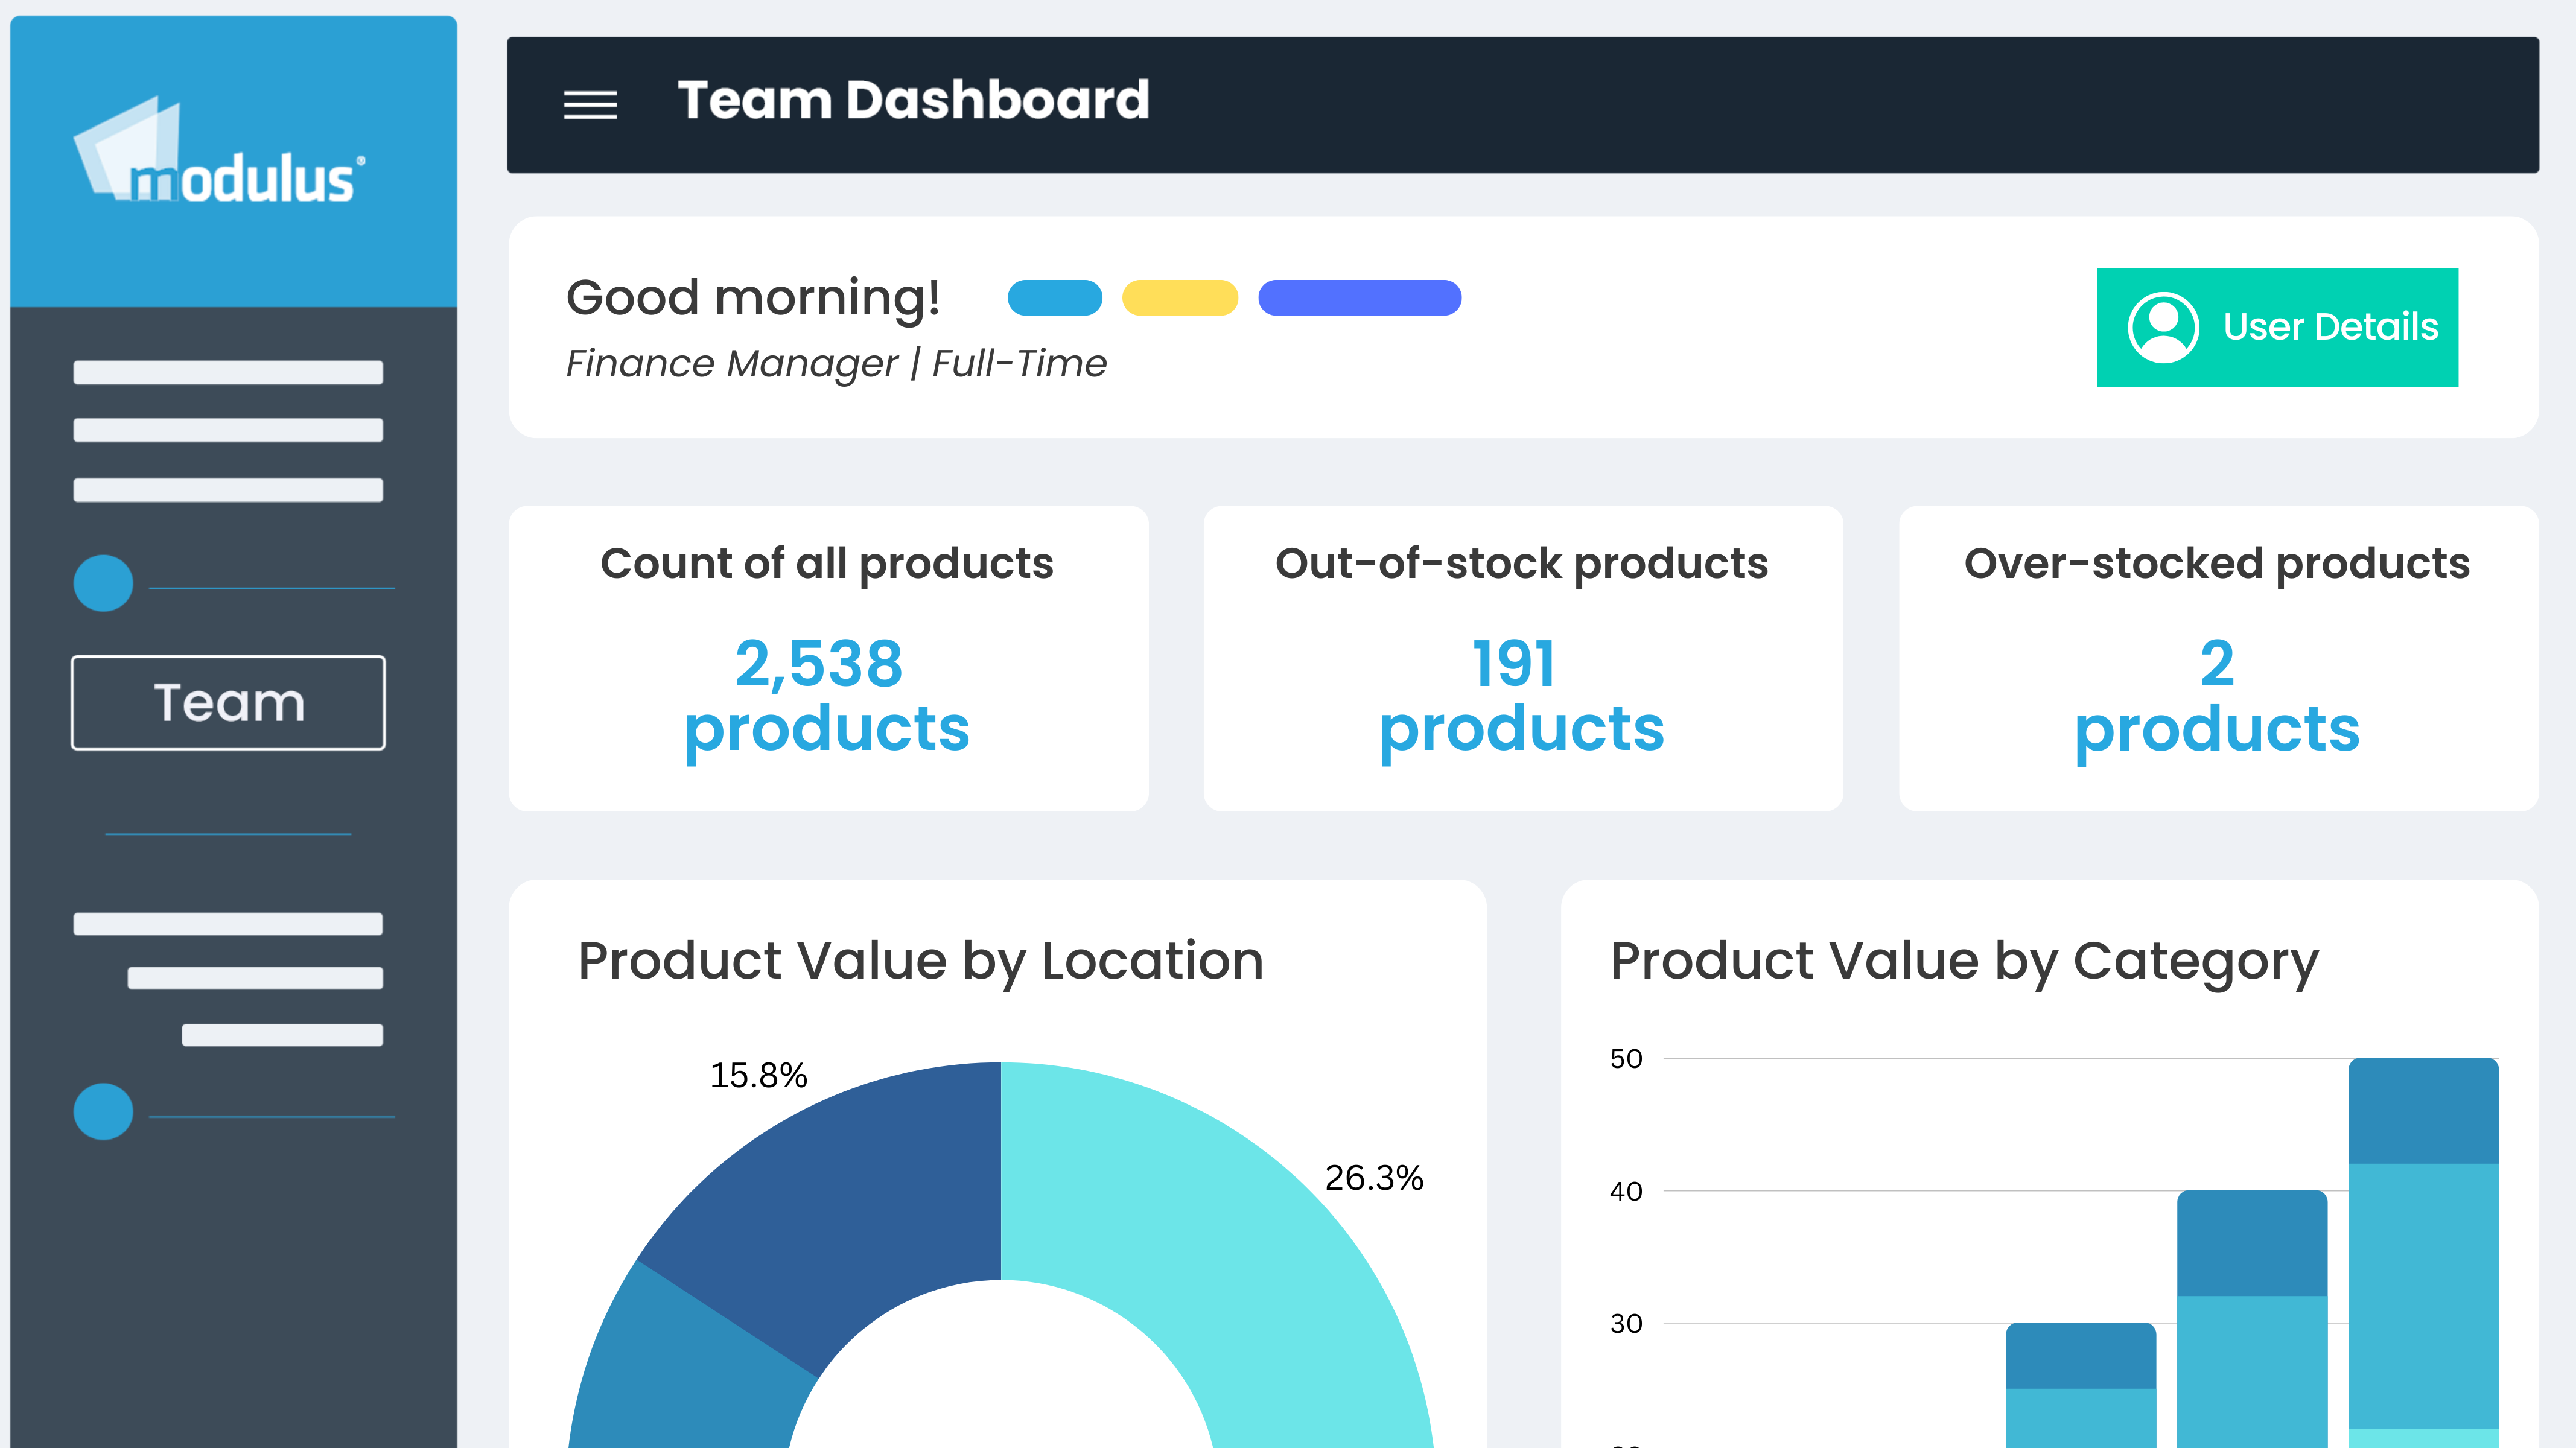Click the yellow status pill
The width and height of the screenshot is (2576, 1448).
click(x=1180, y=298)
